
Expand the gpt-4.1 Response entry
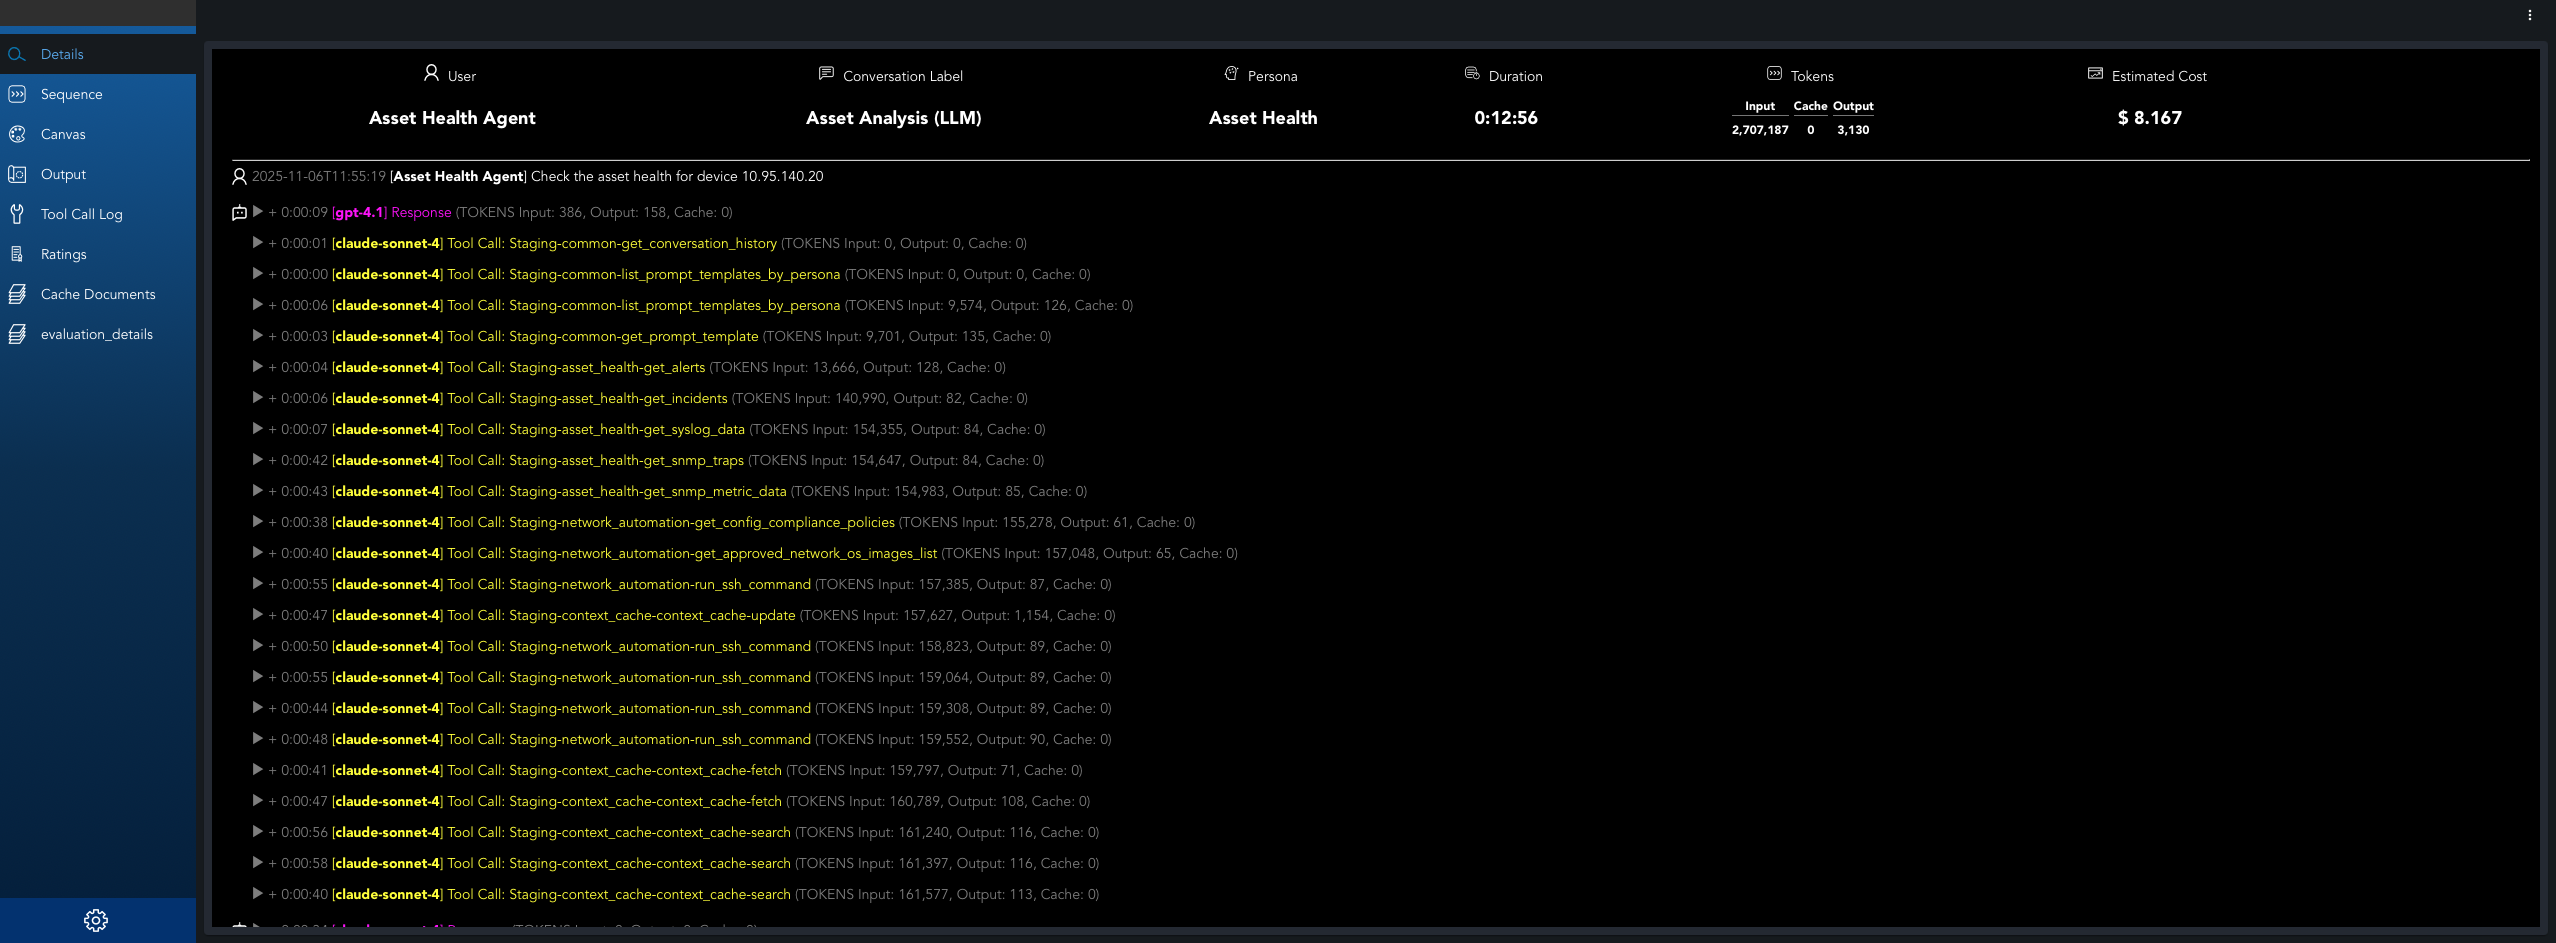tap(257, 212)
